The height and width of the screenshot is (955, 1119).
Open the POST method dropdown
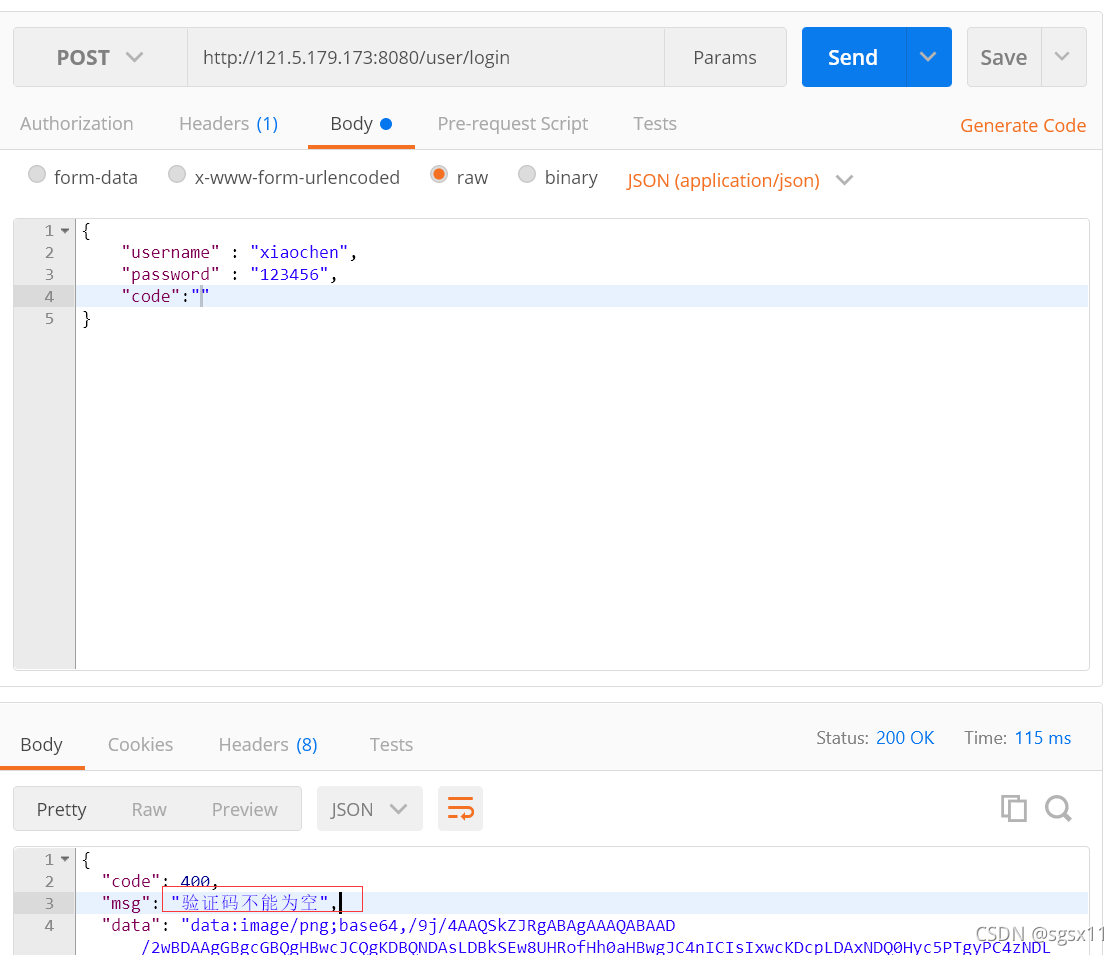pyautogui.click(x=101, y=57)
